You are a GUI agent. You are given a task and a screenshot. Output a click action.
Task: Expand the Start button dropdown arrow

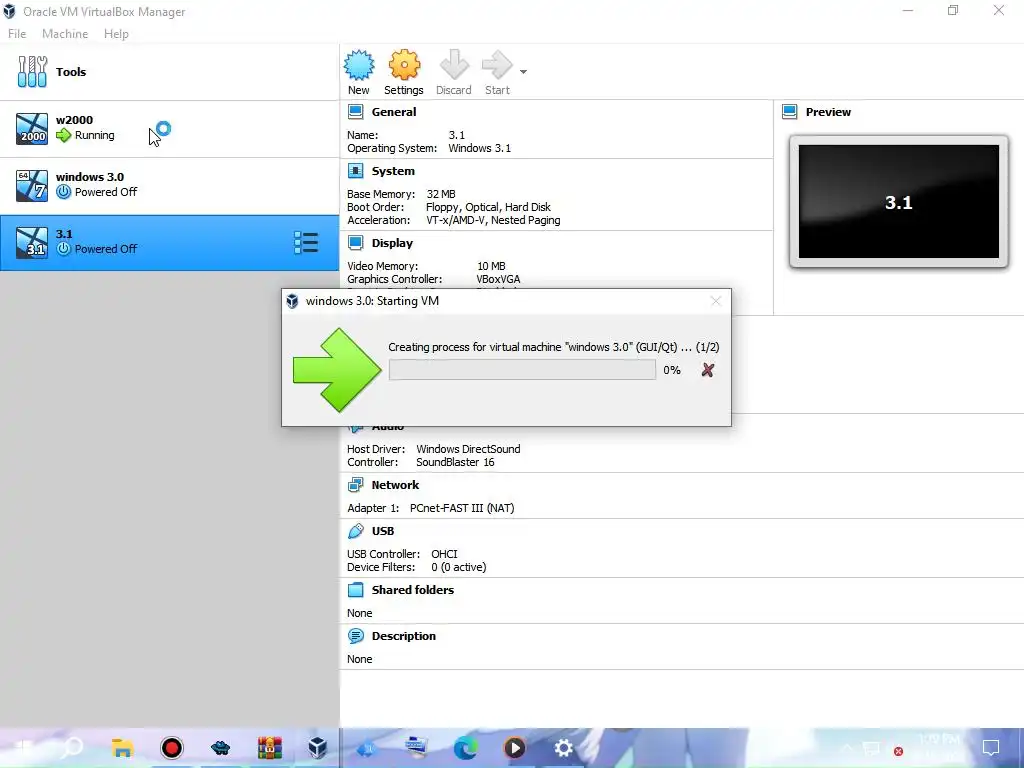523,72
